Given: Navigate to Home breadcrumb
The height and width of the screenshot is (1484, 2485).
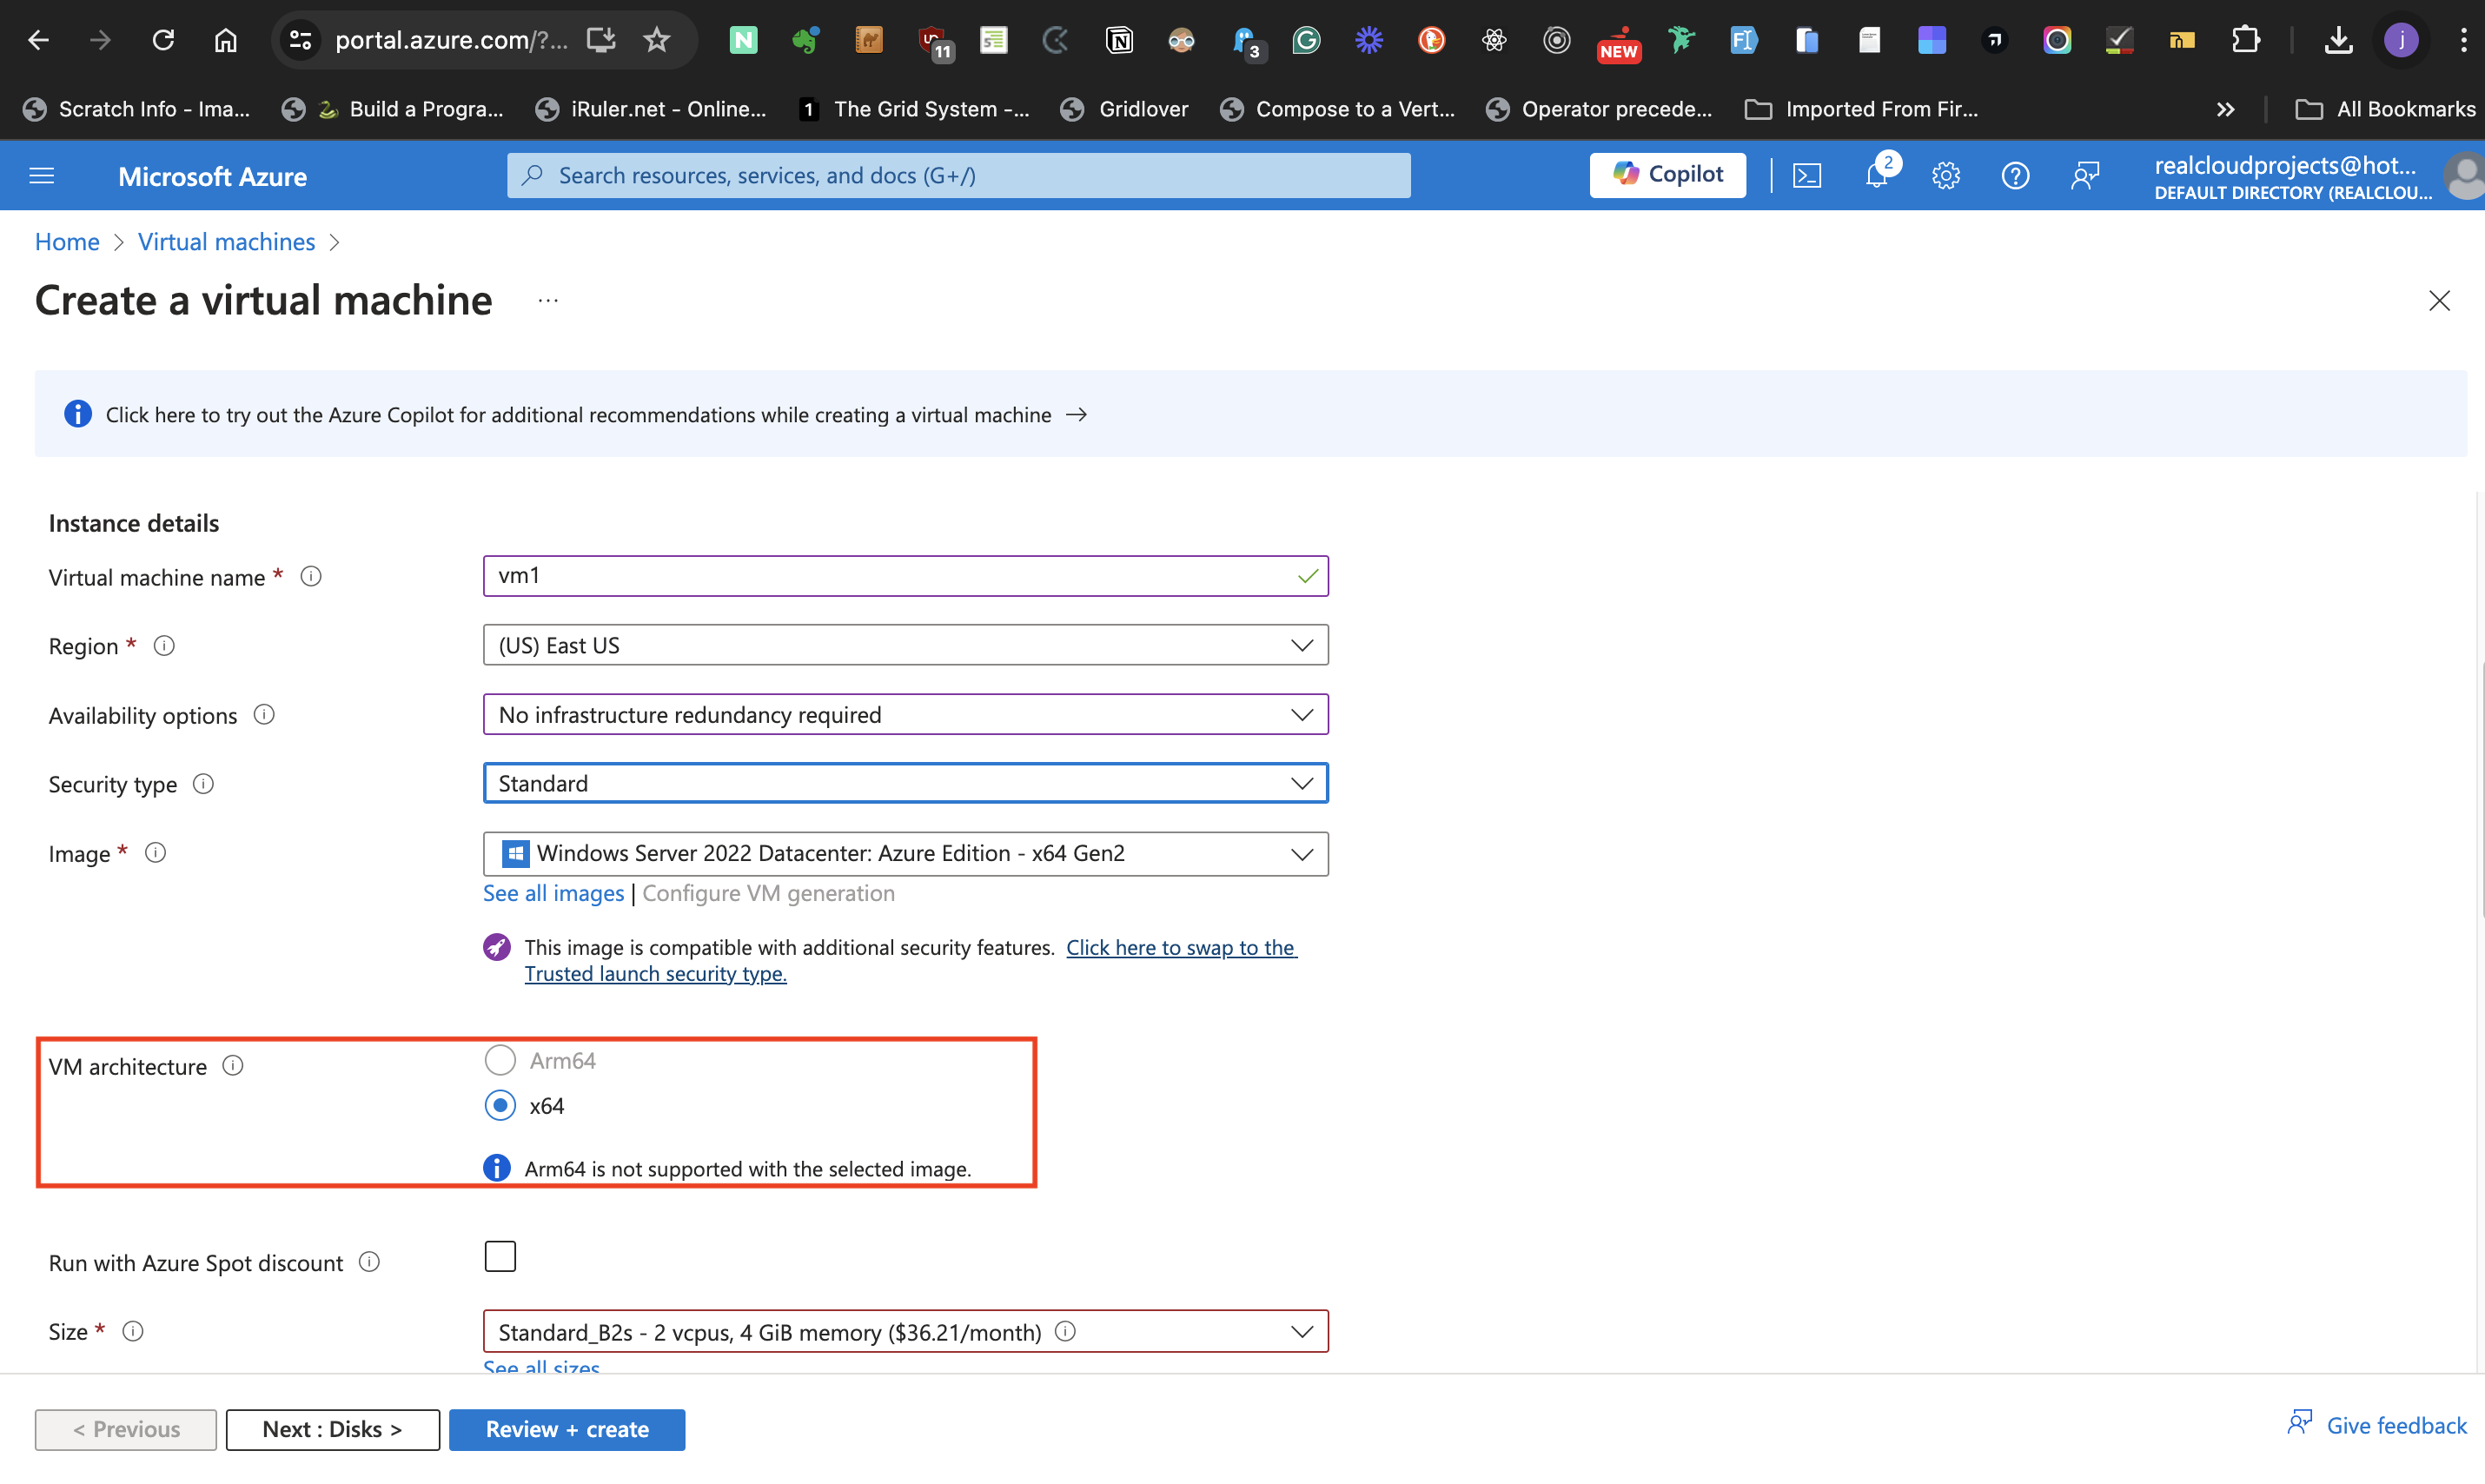Looking at the screenshot, I should pyautogui.click(x=67, y=242).
